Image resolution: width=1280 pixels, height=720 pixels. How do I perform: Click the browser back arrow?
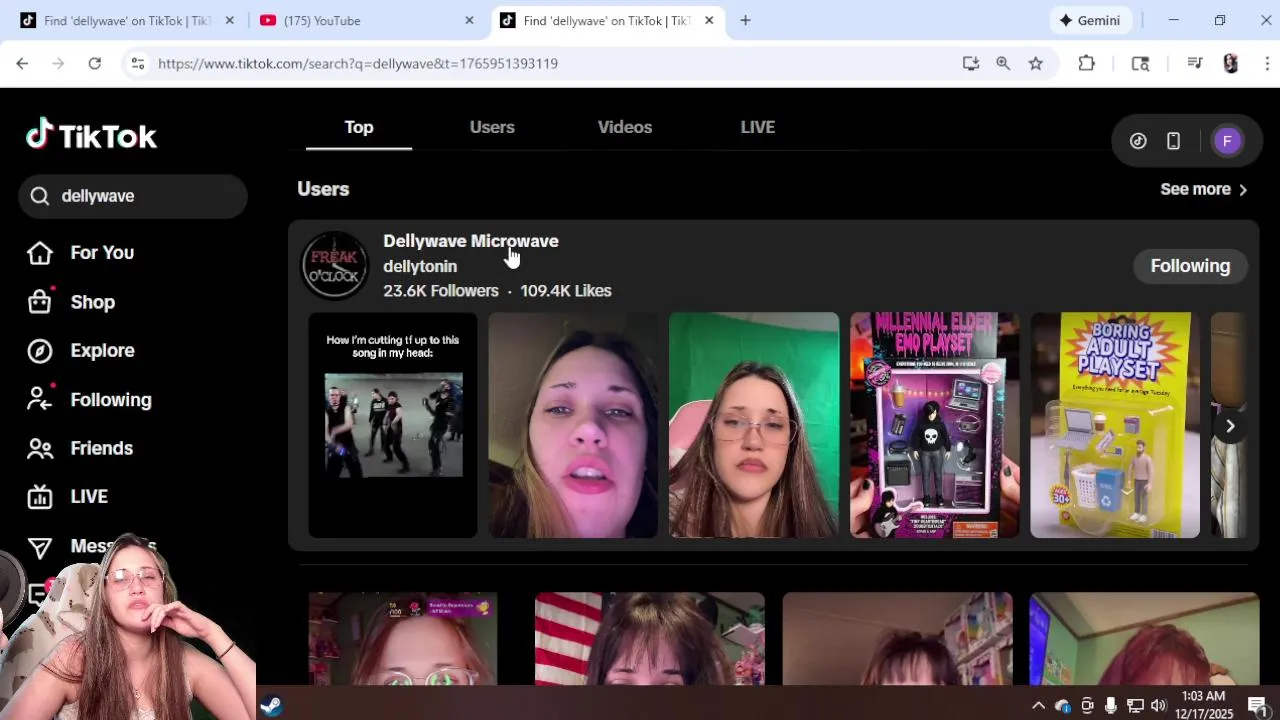(x=22, y=63)
